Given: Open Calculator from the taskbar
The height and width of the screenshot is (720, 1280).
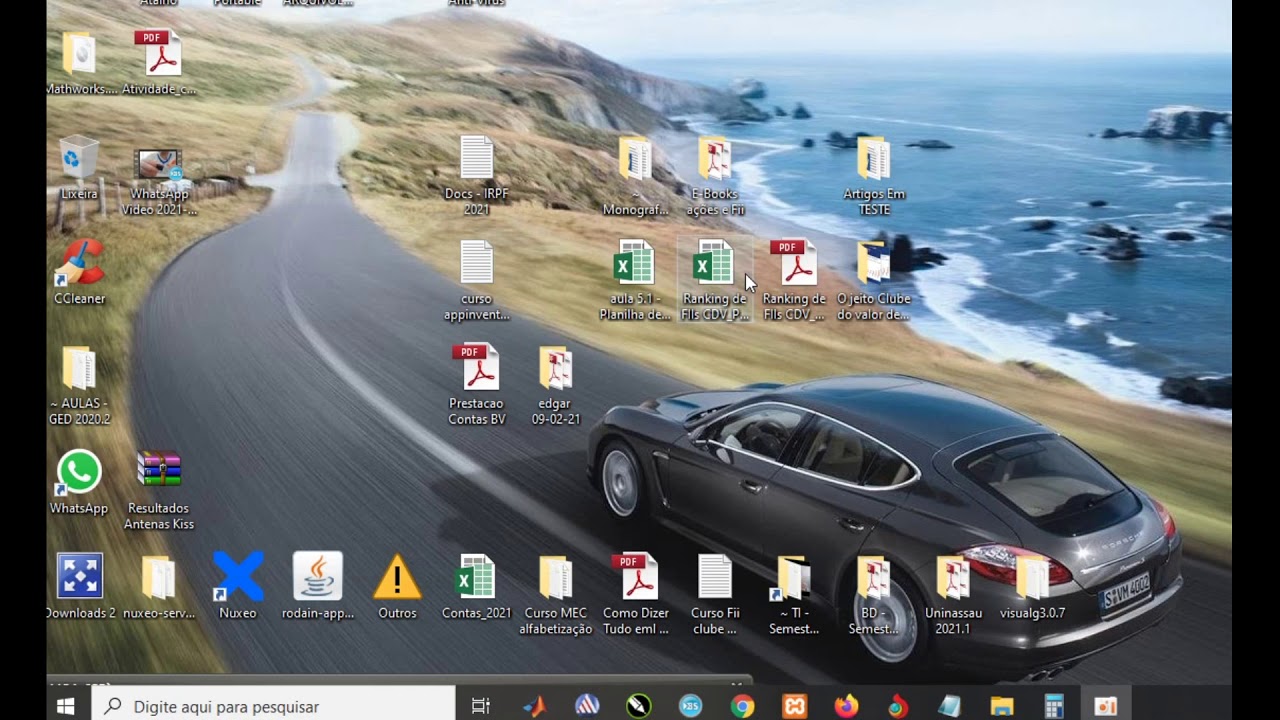Looking at the screenshot, I should (1054, 706).
